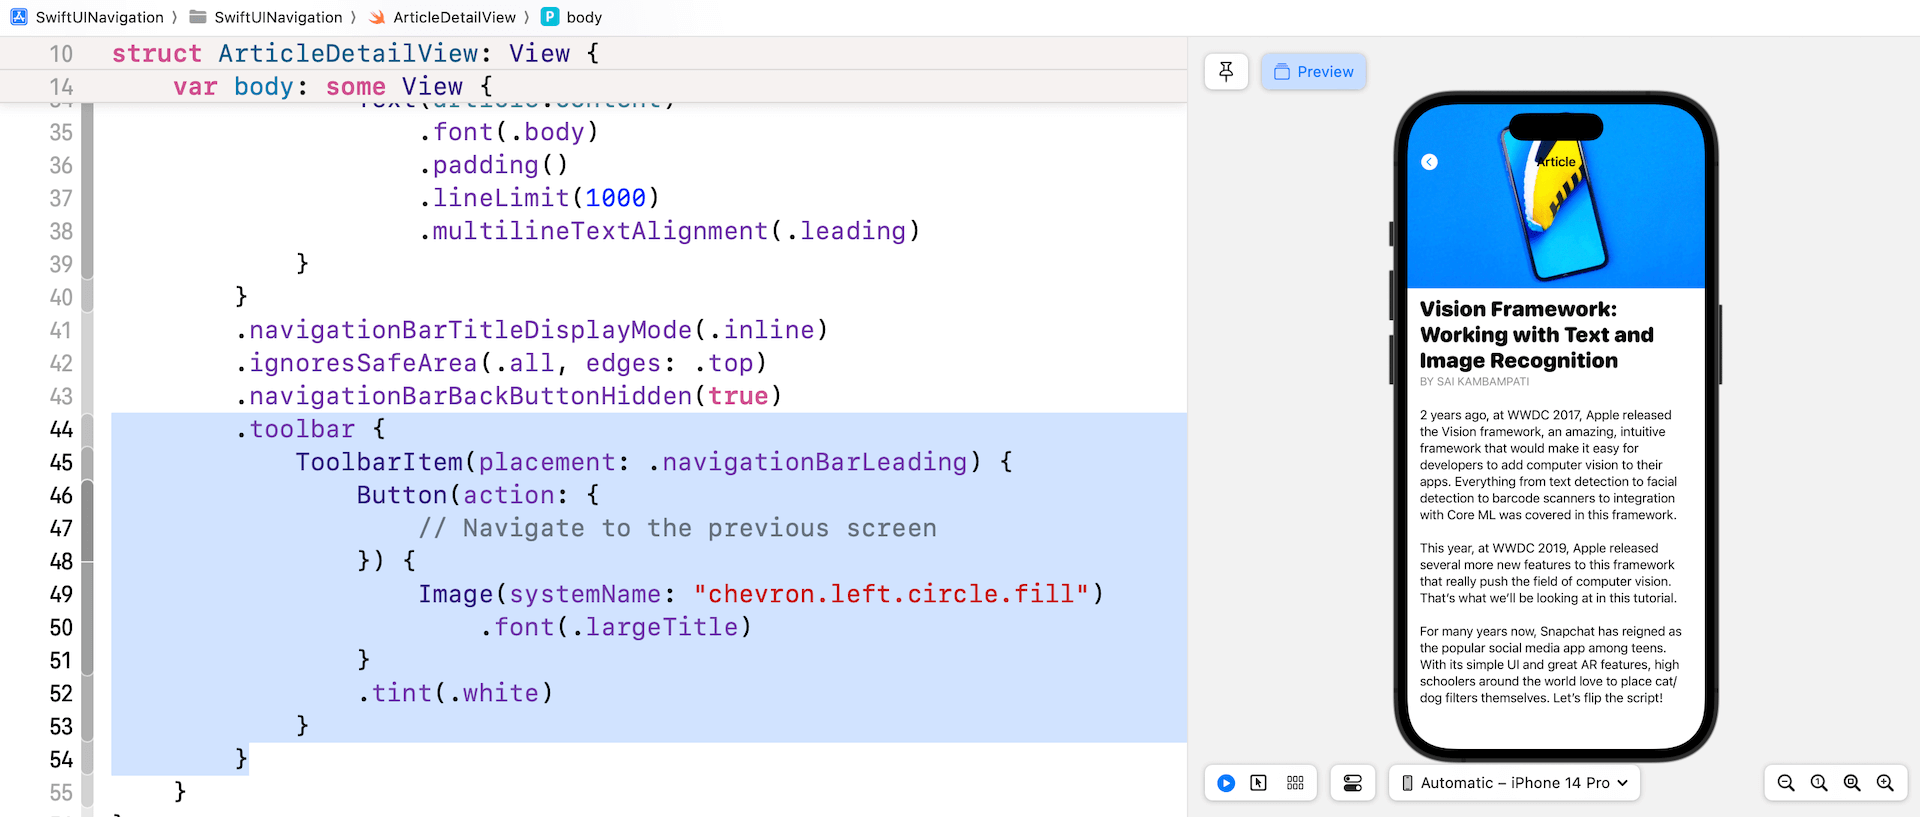
Task: Zoom out the preview canvas
Action: (x=1786, y=783)
